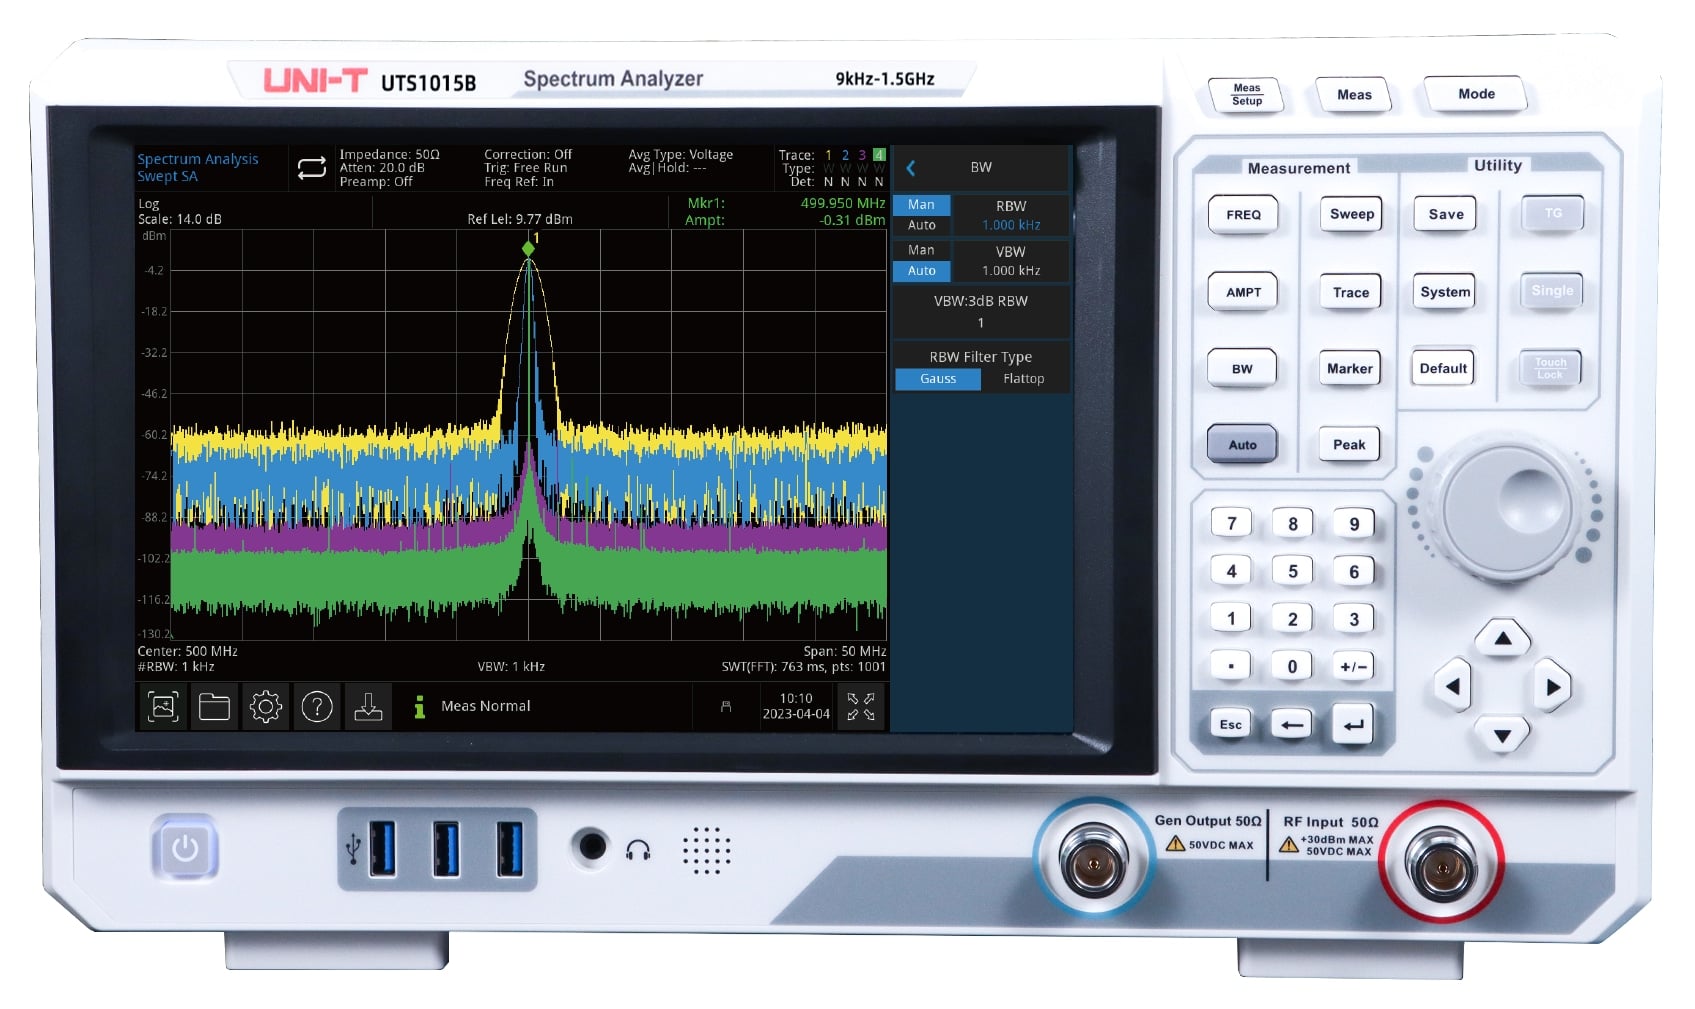1695x1009 pixels.
Task: Push the Trace key
Action: [1350, 292]
